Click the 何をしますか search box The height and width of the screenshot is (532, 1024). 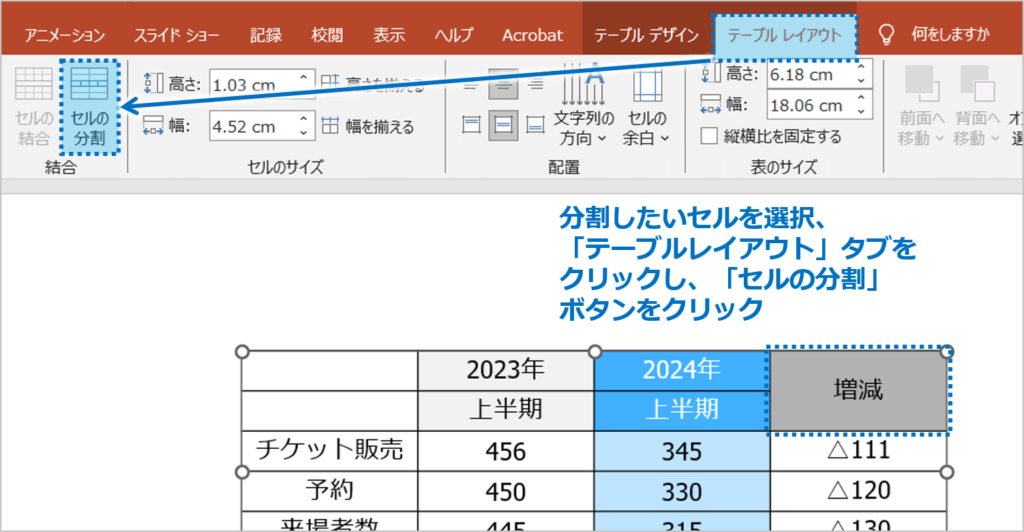[950, 35]
